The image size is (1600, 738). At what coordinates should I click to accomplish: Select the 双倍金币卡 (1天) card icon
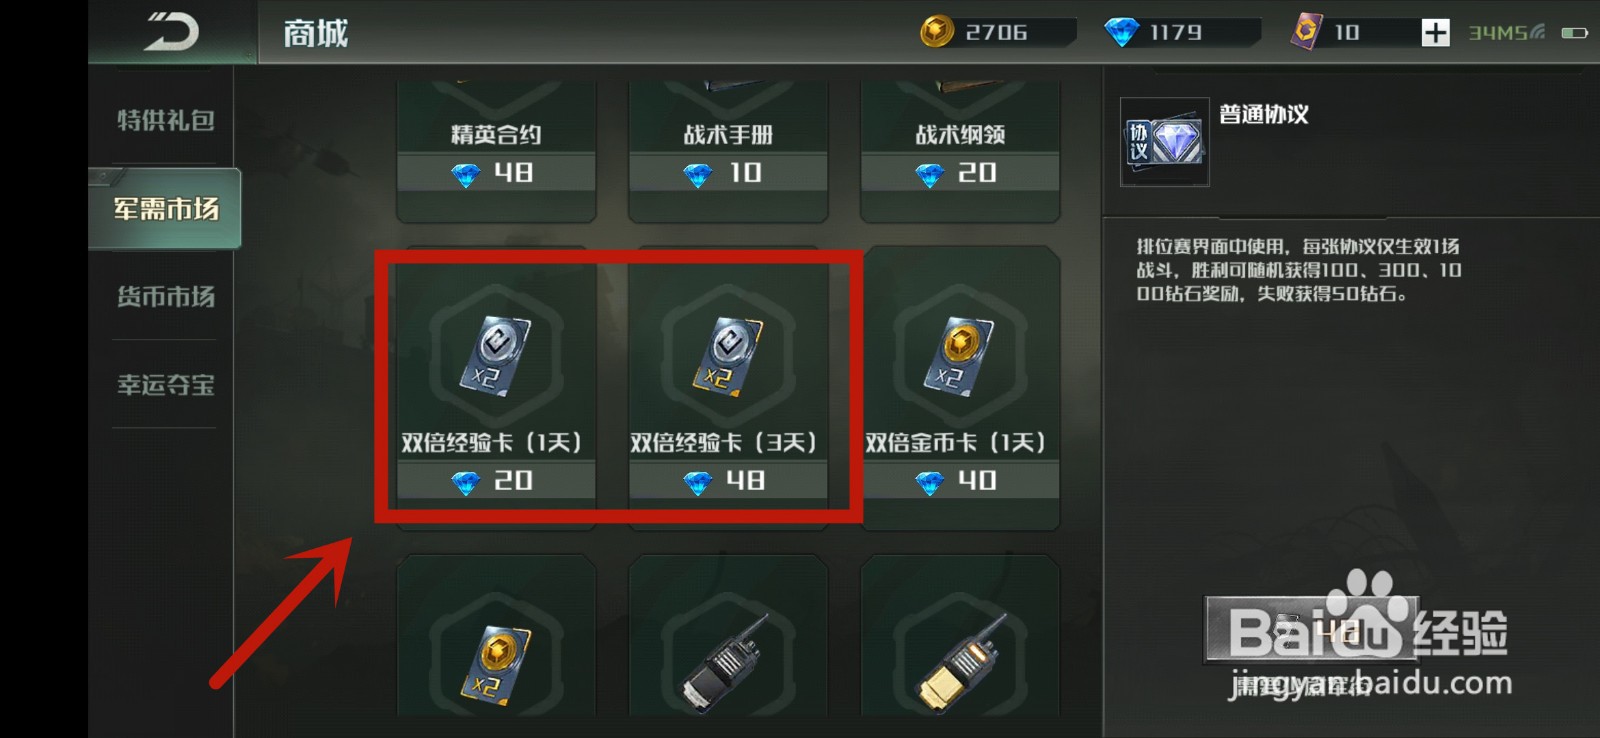(x=960, y=356)
